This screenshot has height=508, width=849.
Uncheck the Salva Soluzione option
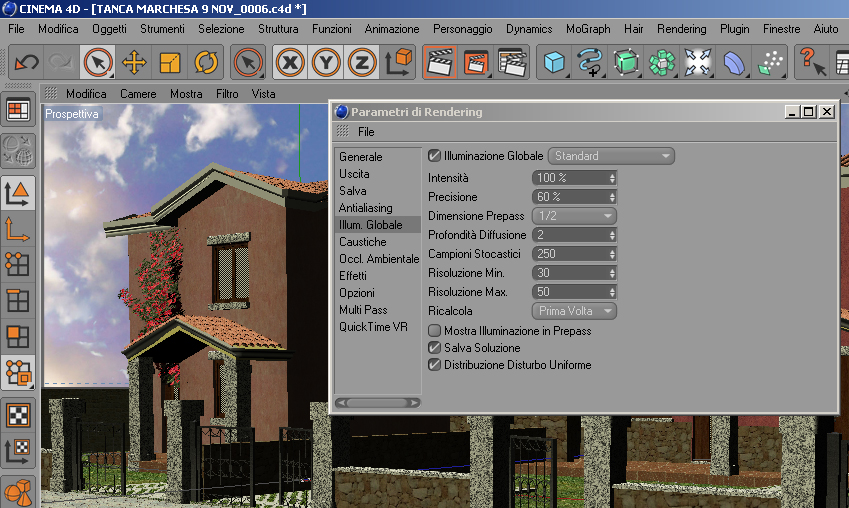(434, 348)
